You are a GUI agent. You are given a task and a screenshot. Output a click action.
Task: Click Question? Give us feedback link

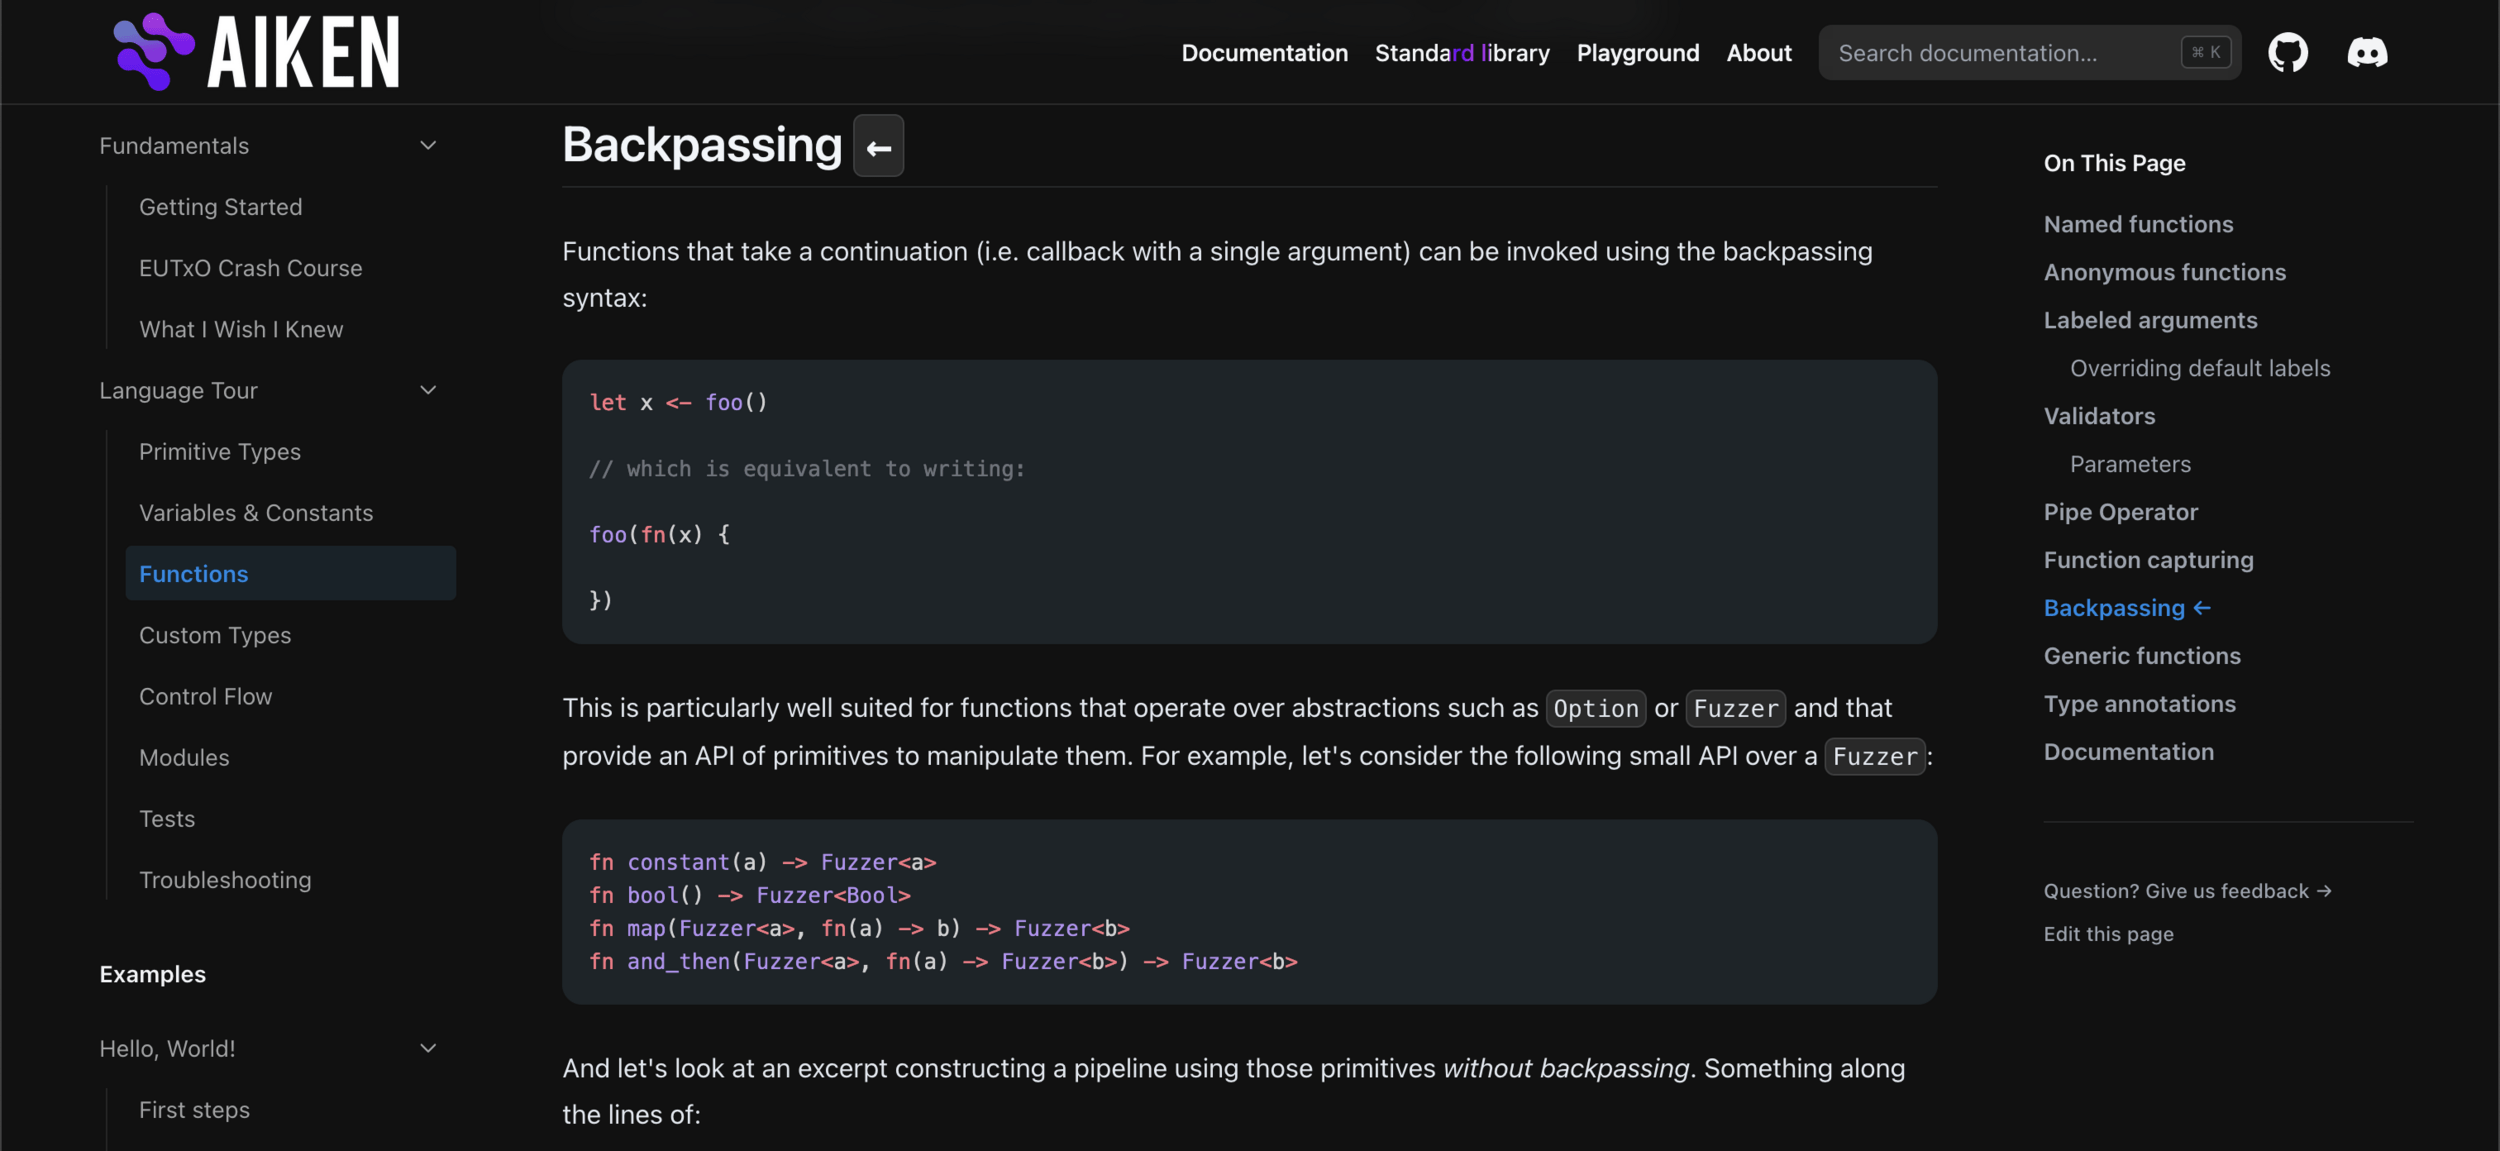point(2187,891)
